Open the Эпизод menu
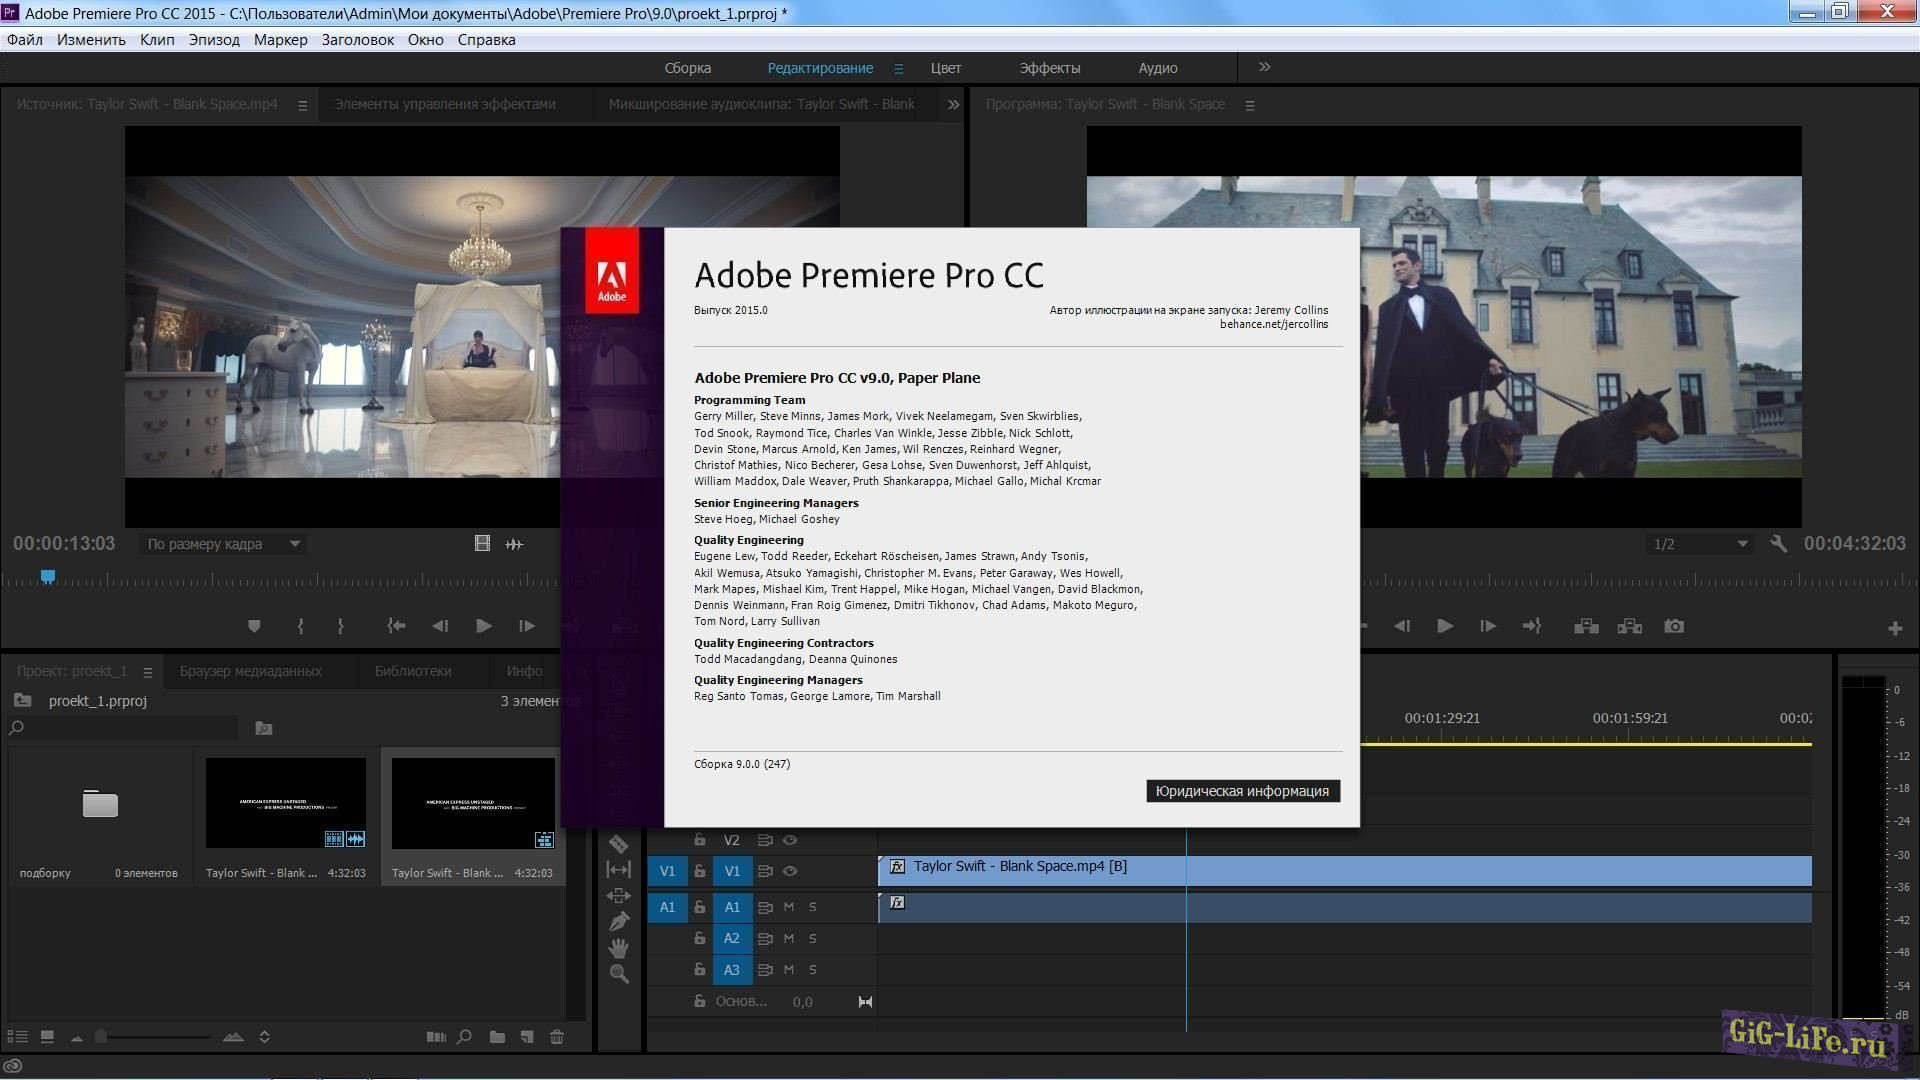 point(214,40)
